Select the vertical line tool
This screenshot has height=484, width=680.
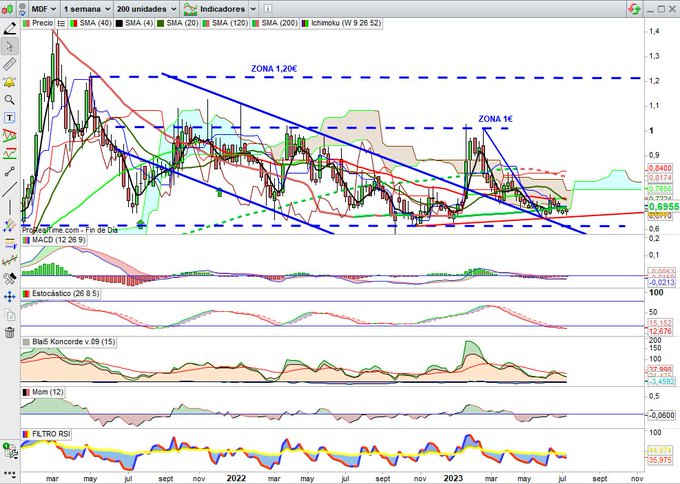click(x=9, y=207)
